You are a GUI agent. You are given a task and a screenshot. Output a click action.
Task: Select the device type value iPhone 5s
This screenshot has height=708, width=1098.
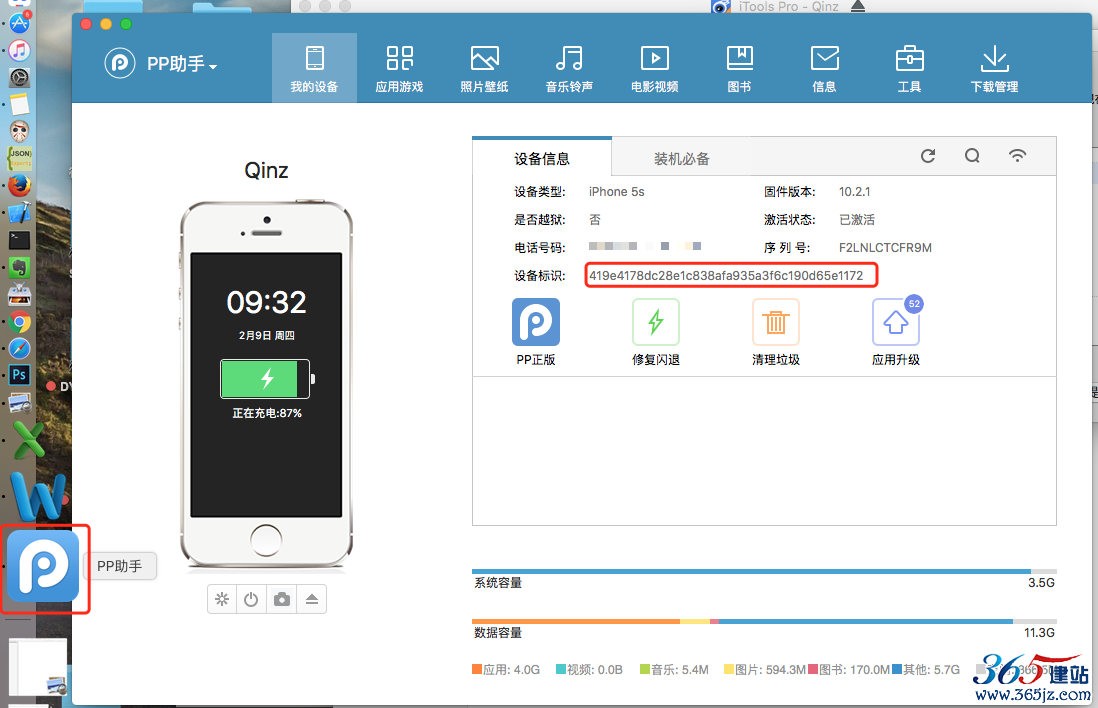pos(616,192)
